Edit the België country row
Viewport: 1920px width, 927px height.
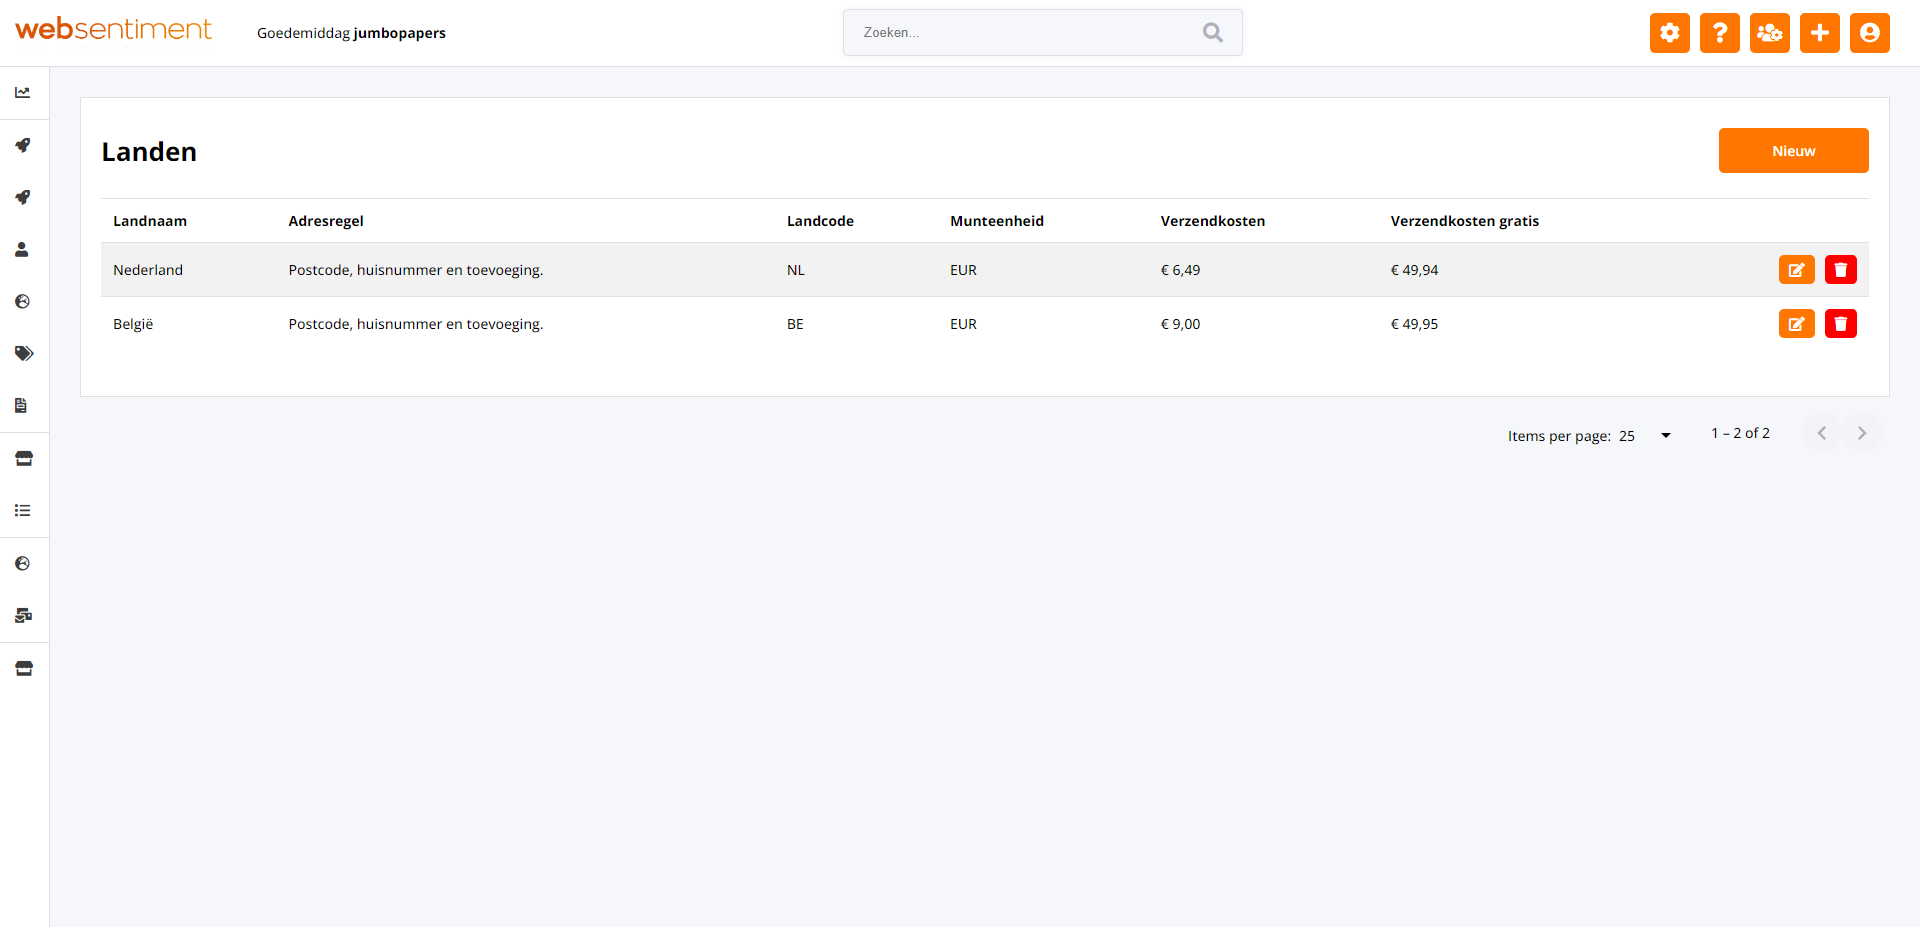pos(1796,324)
